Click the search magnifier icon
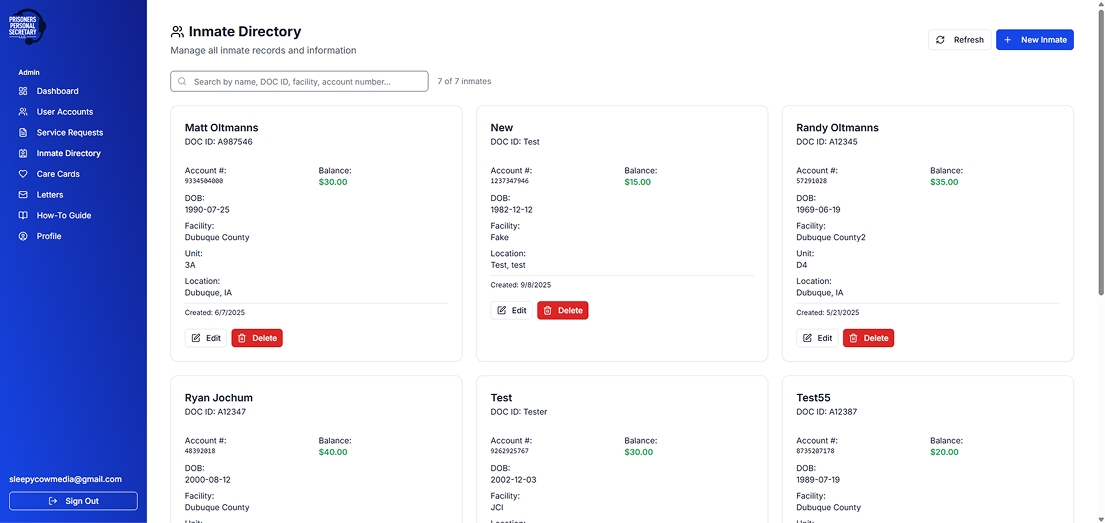 (x=182, y=82)
